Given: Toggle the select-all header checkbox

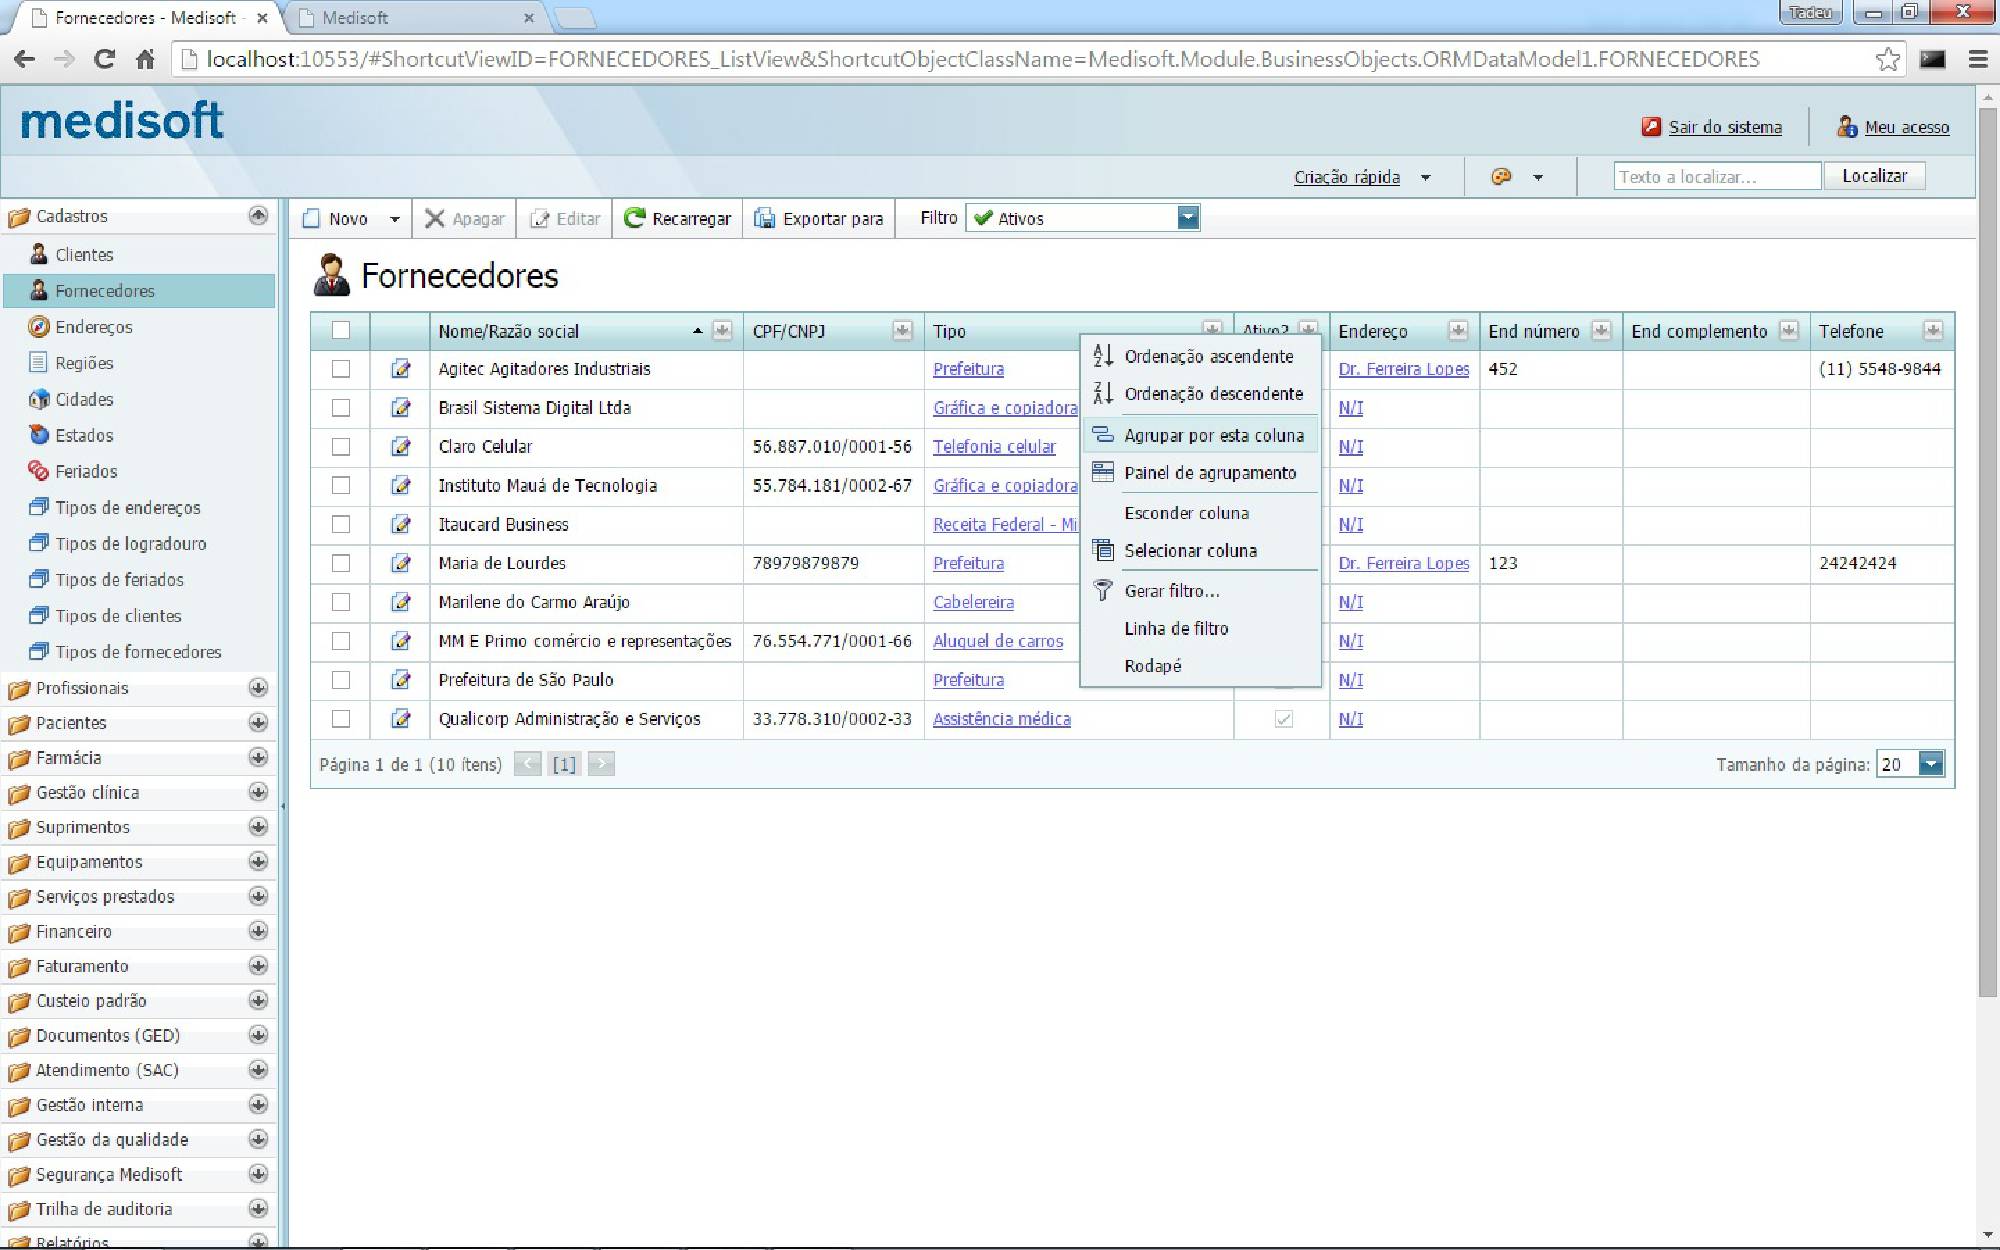Looking at the screenshot, I should click(x=341, y=331).
